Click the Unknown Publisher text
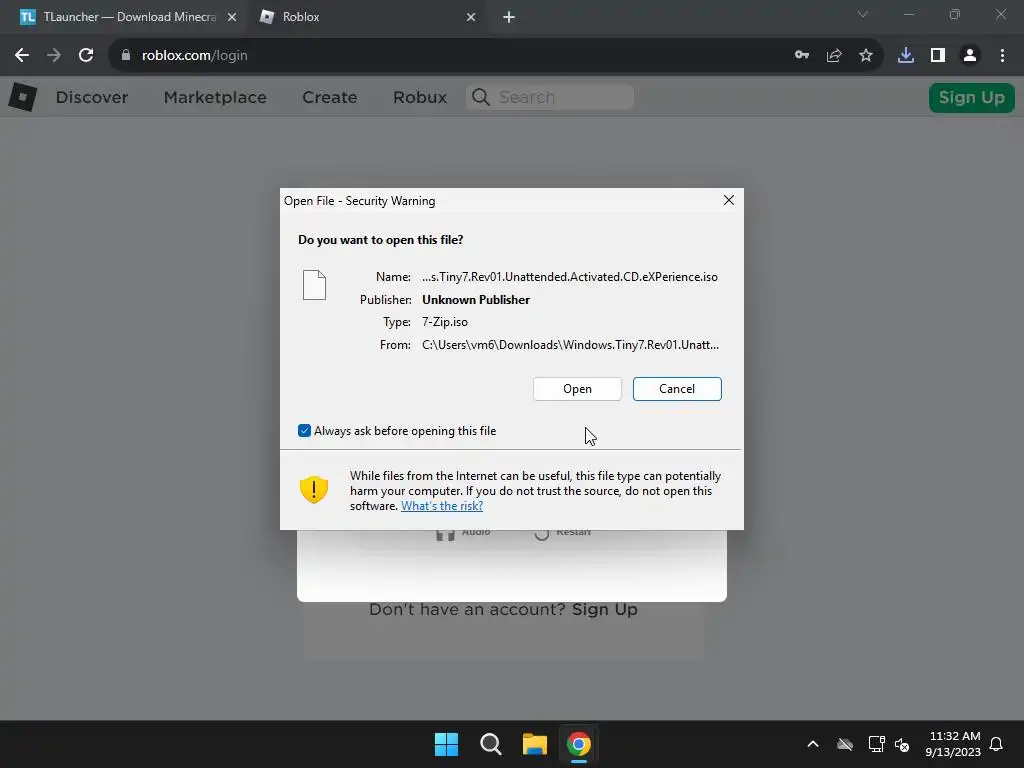 click(x=476, y=300)
